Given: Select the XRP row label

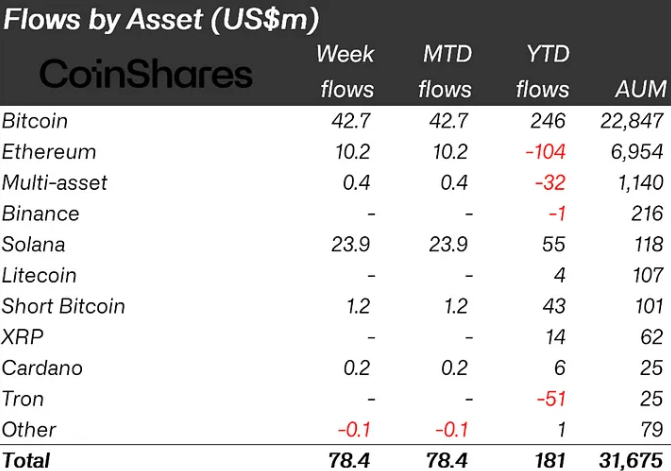Looking at the screenshot, I should (x=22, y=337).
